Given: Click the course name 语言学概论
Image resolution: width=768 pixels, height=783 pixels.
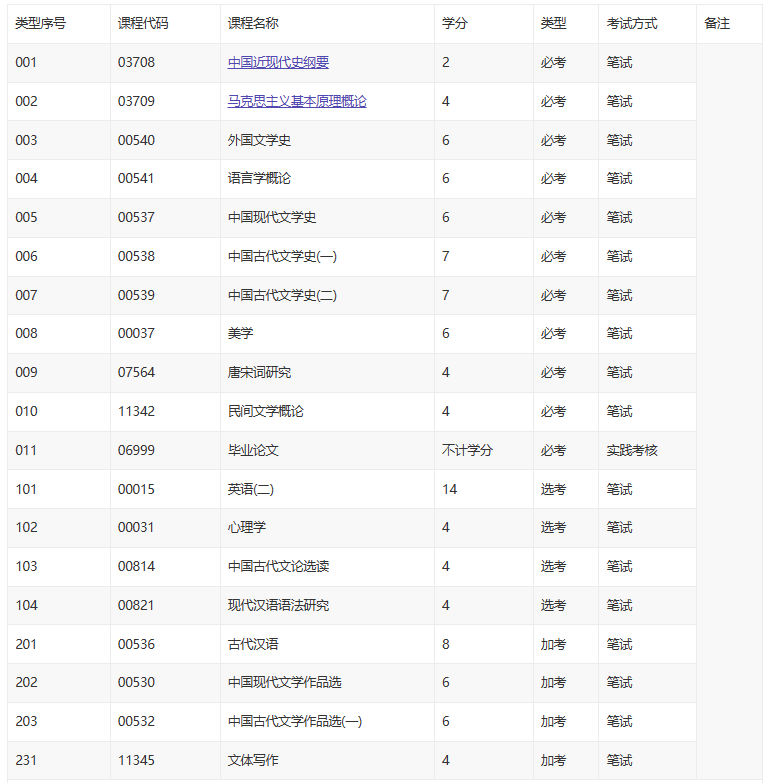Looking at the screenshot, I should (x=259, y=178).
